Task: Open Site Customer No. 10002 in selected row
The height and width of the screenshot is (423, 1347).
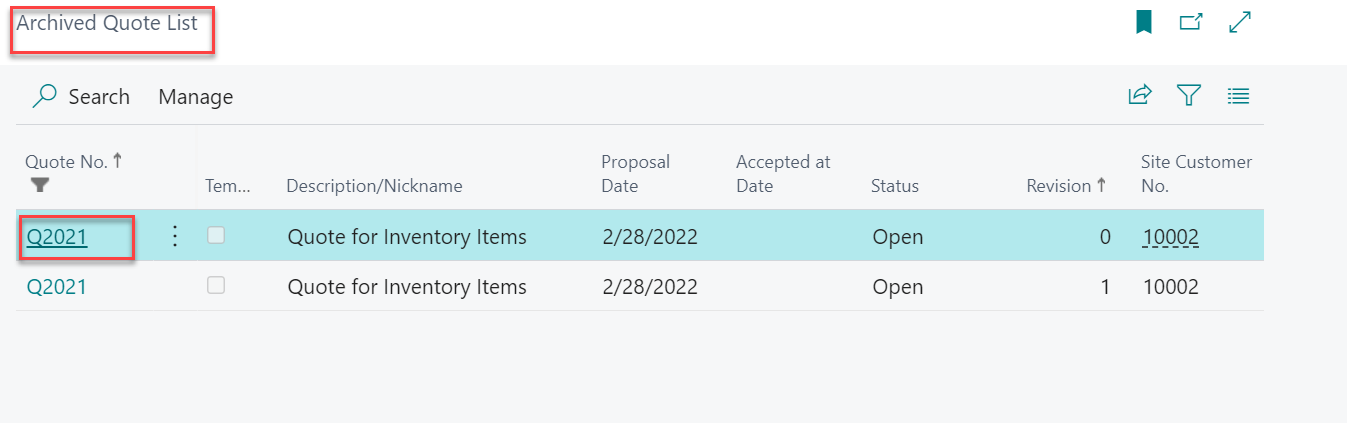Action: [x=1170, y=237]
